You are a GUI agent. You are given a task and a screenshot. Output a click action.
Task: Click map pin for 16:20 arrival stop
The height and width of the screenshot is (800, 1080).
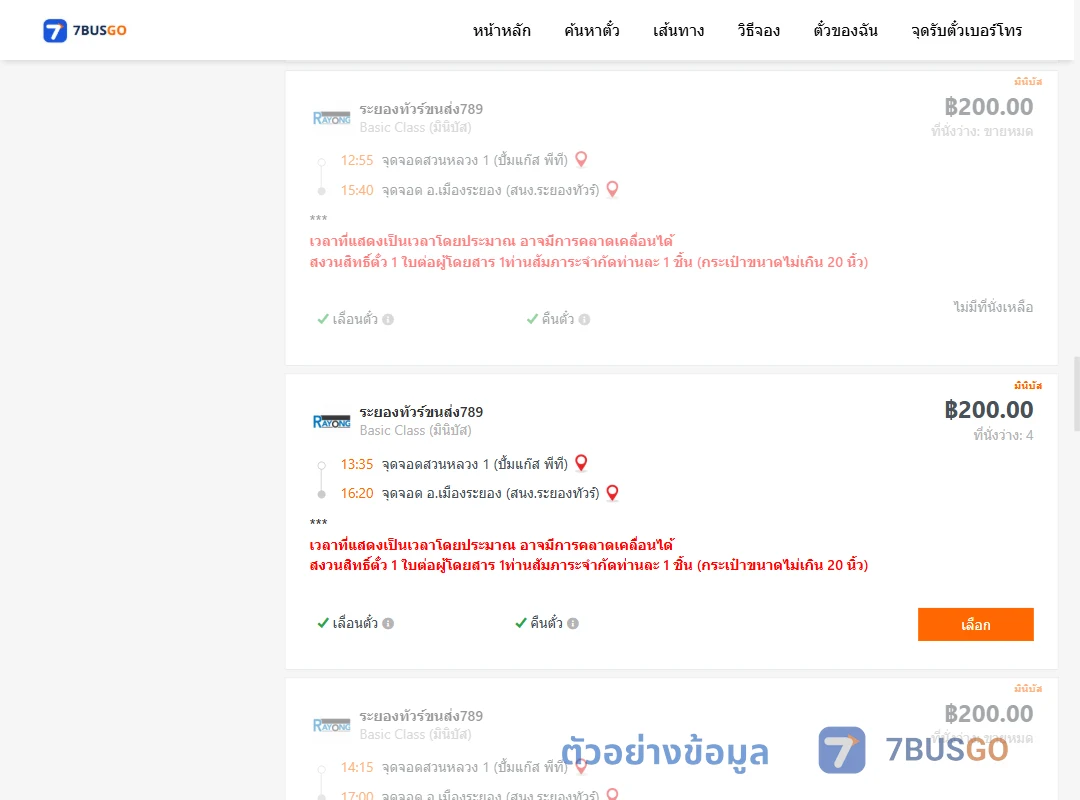click(x=612, y=493)
